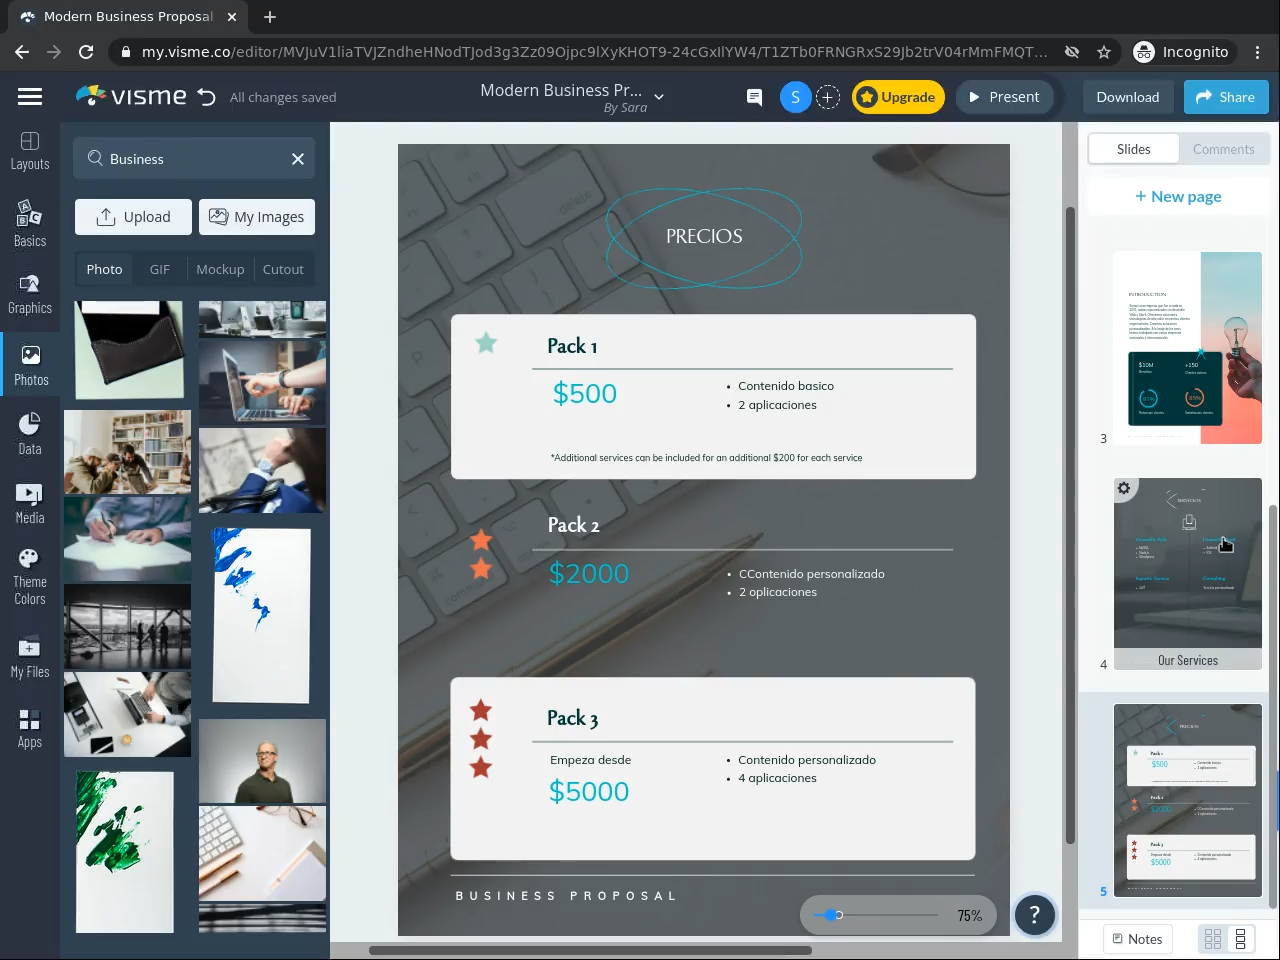Screen dimensions: 1280x960
Task: Select the $2000 price text
Action: [589, 574]
